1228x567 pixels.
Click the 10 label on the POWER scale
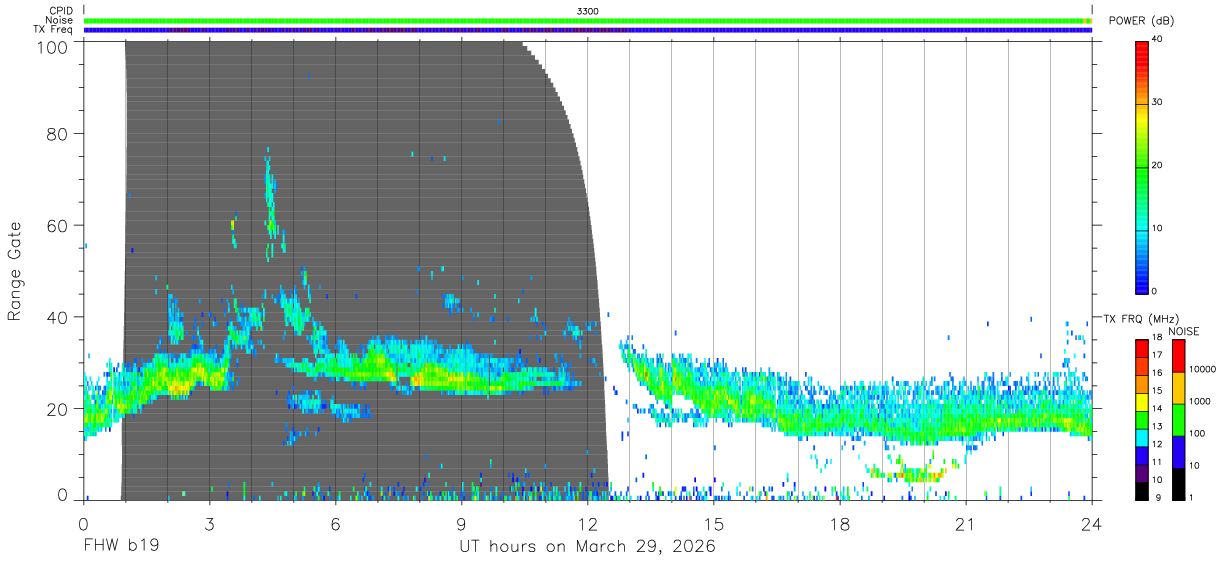point(1158,229)
